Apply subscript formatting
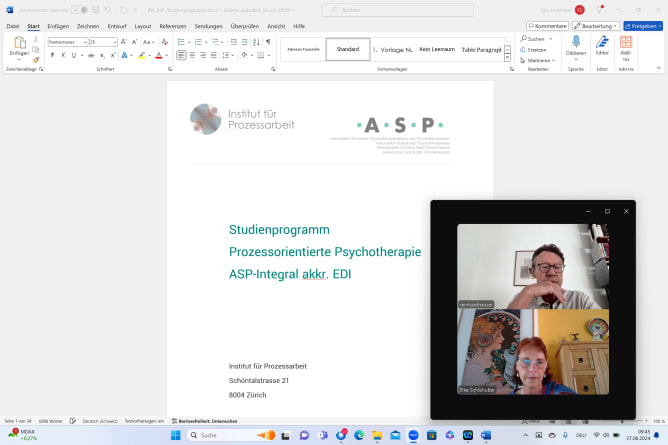This screenshot has width=668, height=445. pyautogui.click(x=102, y=55)
